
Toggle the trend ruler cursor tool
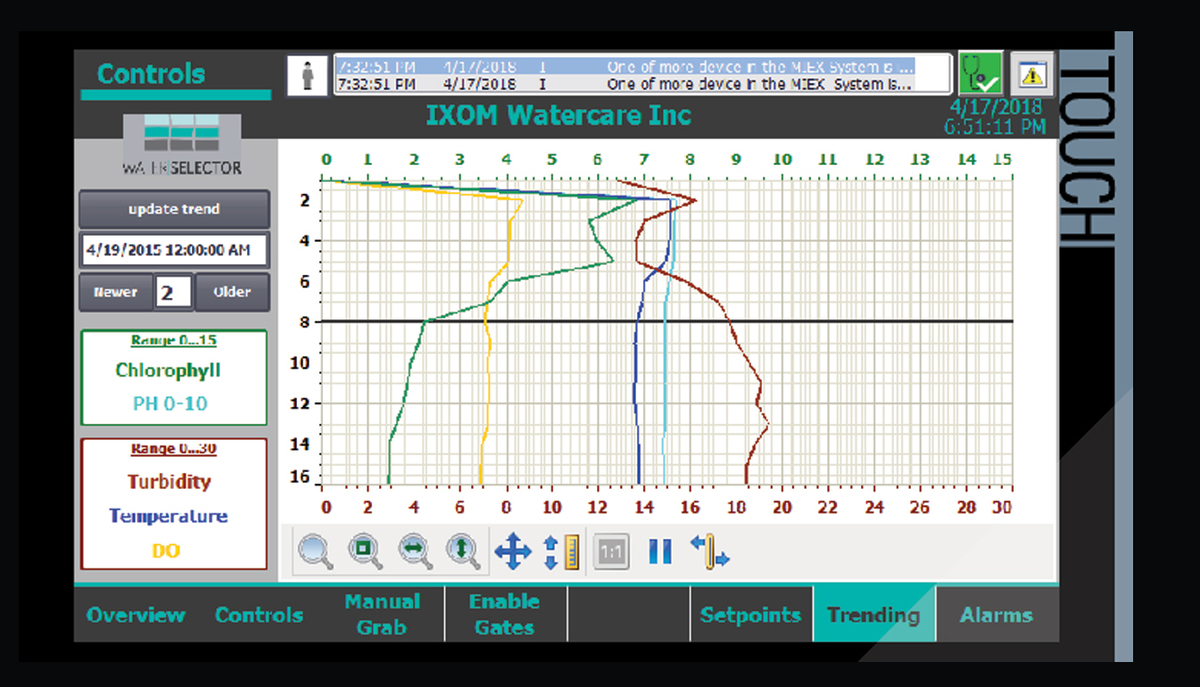click(710, 552)
